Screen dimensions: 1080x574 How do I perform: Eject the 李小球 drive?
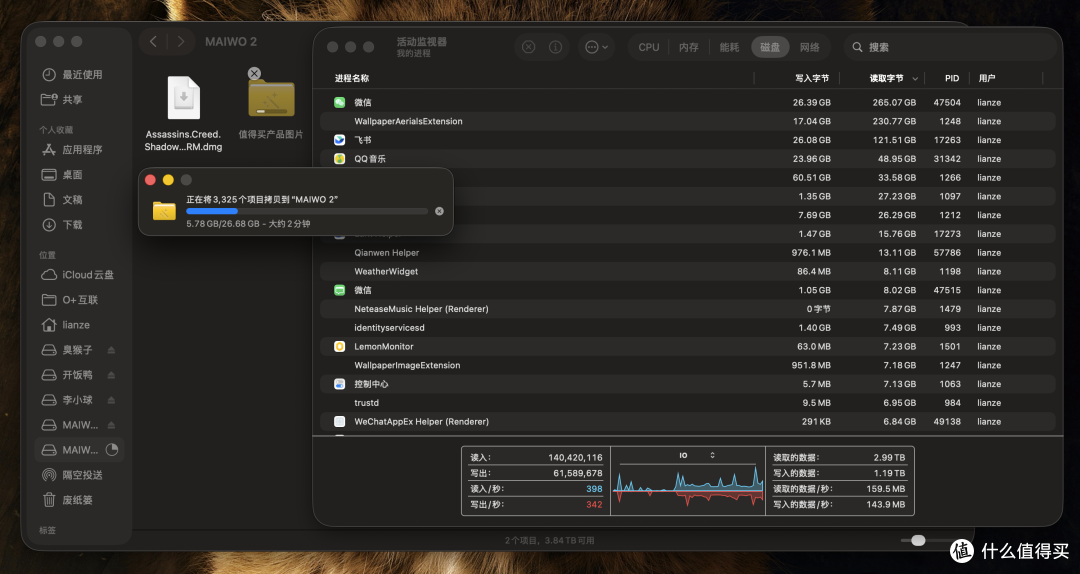point(112,400)
